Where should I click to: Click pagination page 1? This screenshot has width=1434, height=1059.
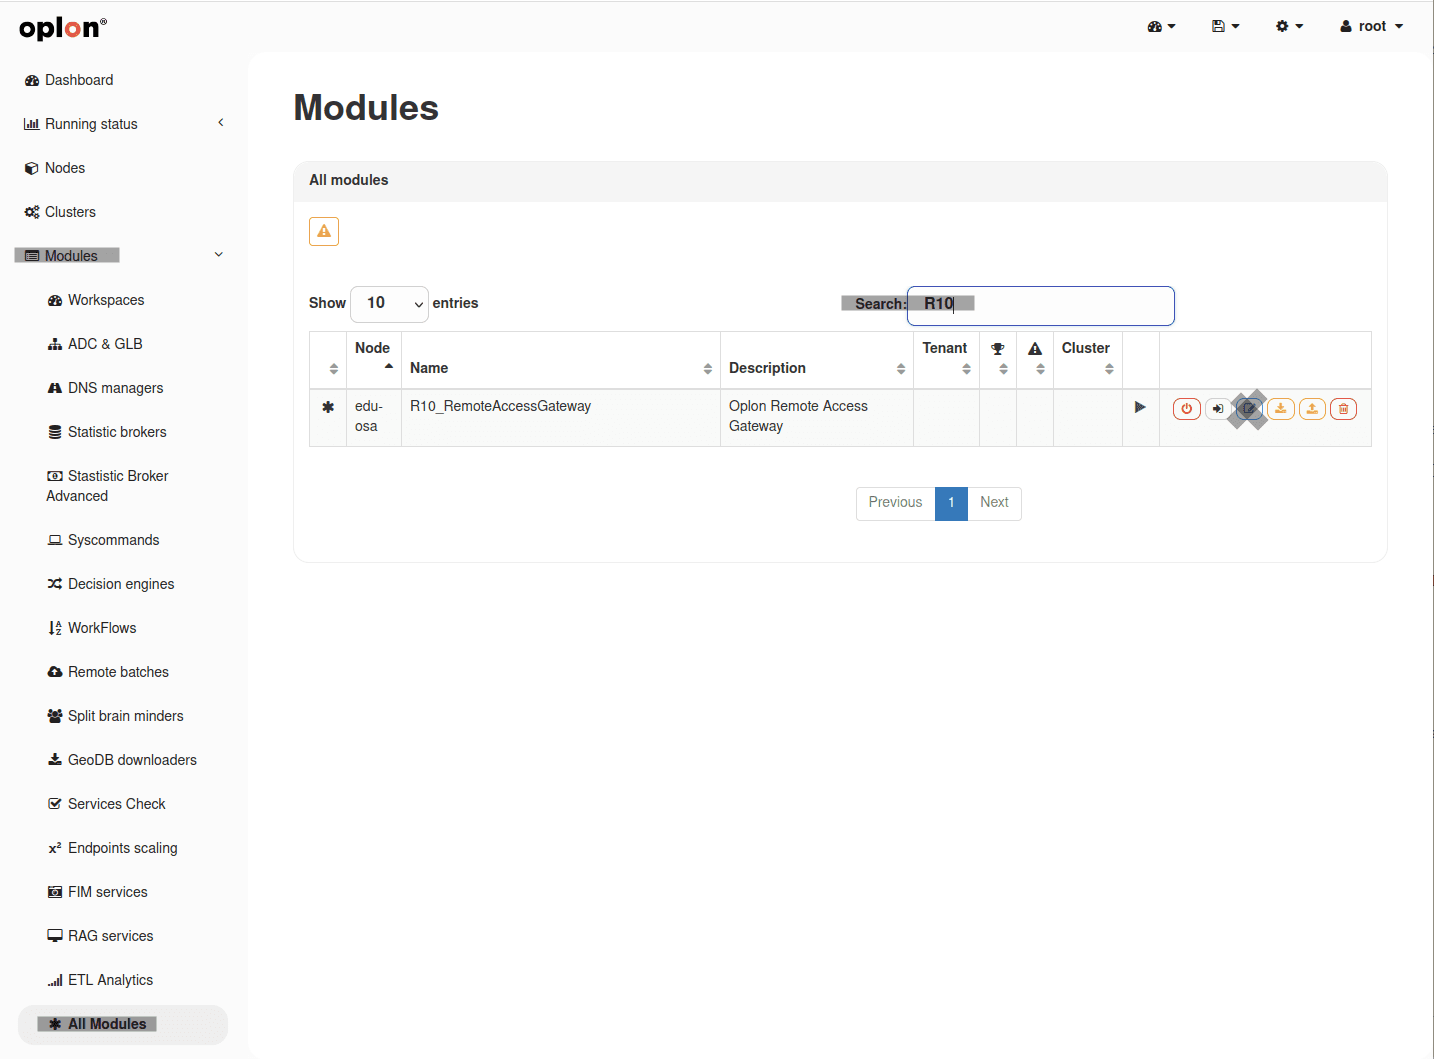(951, 503)
